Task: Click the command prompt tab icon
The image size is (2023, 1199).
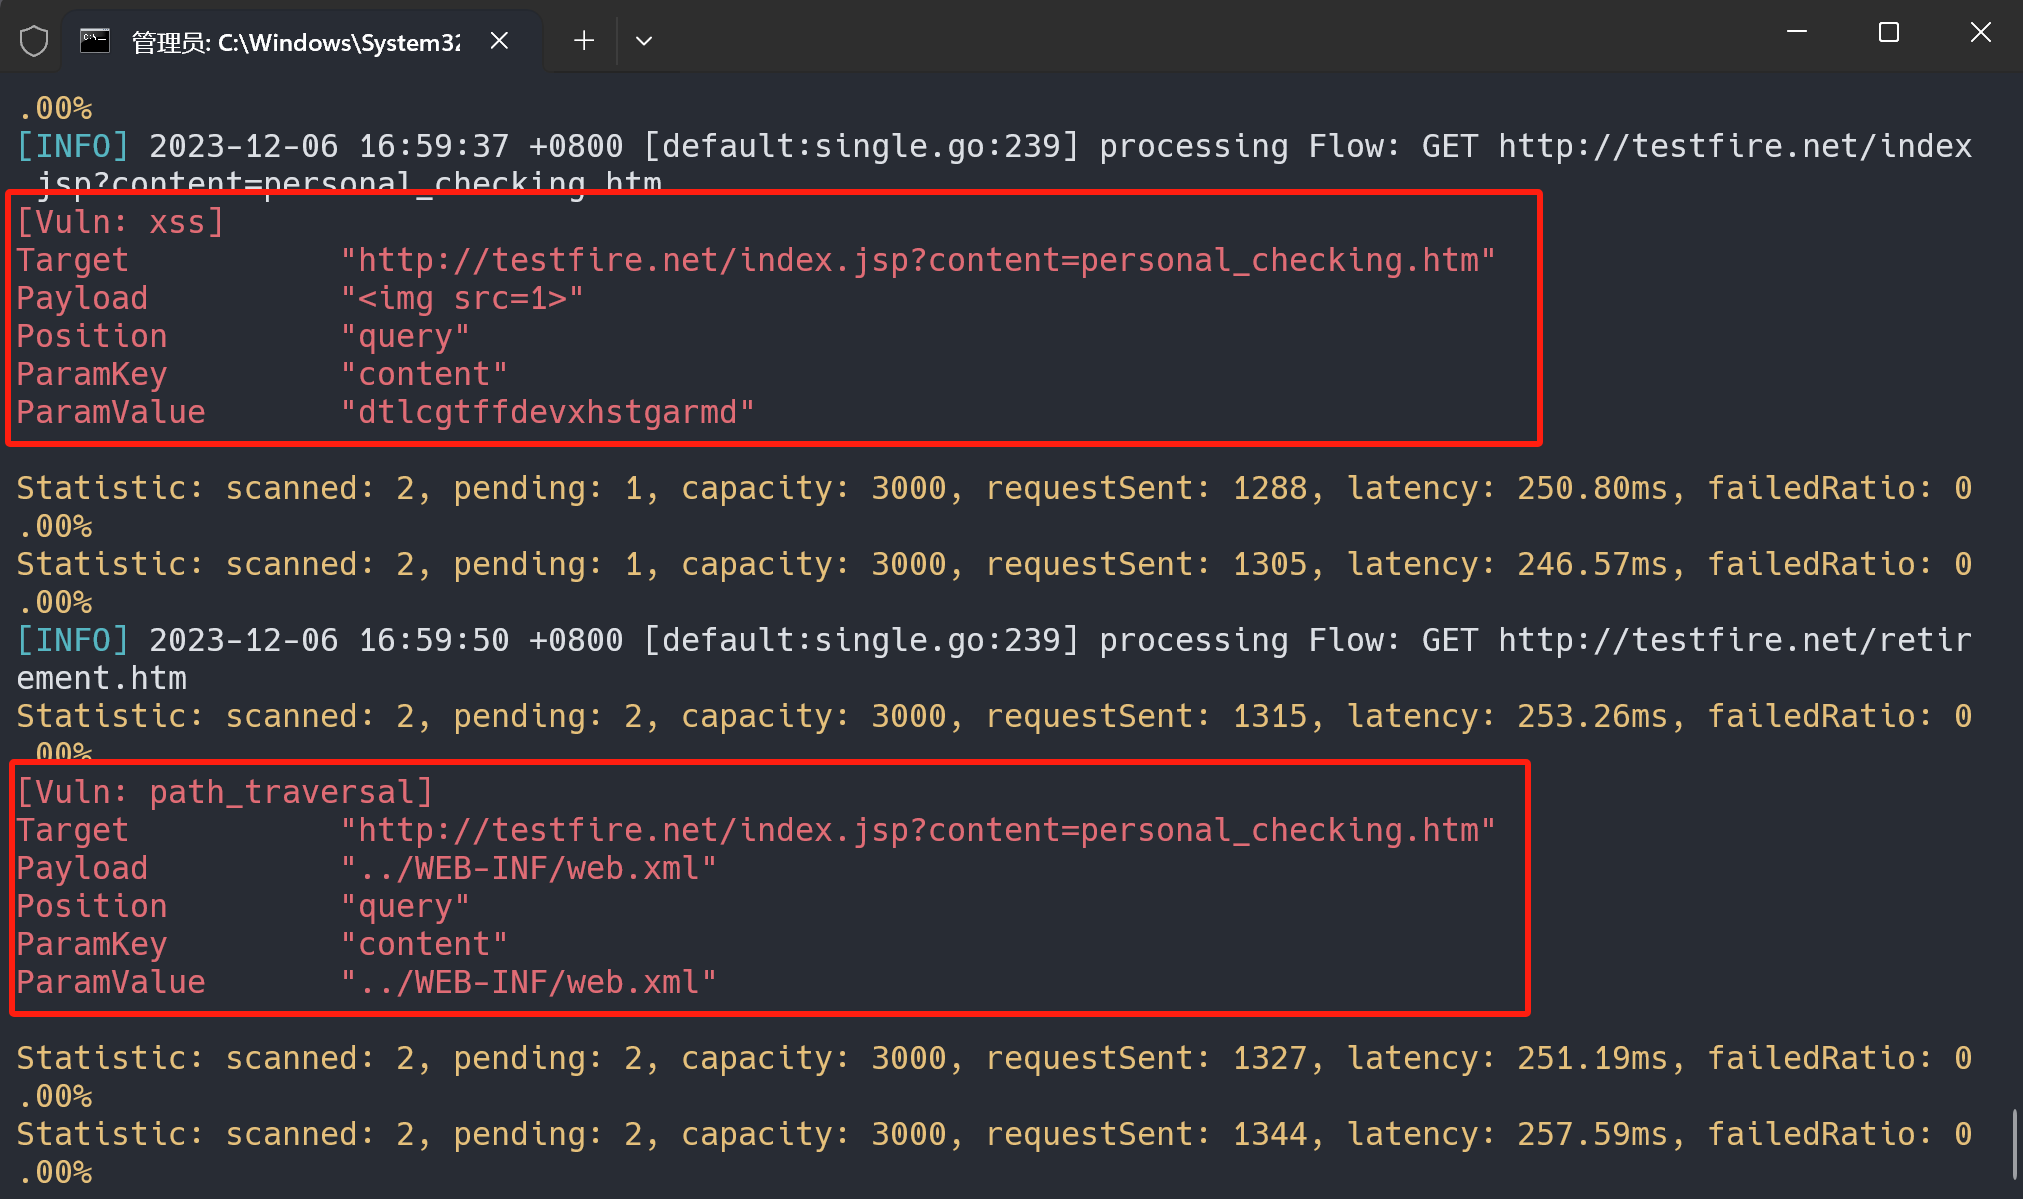Action: coord(95,41)
